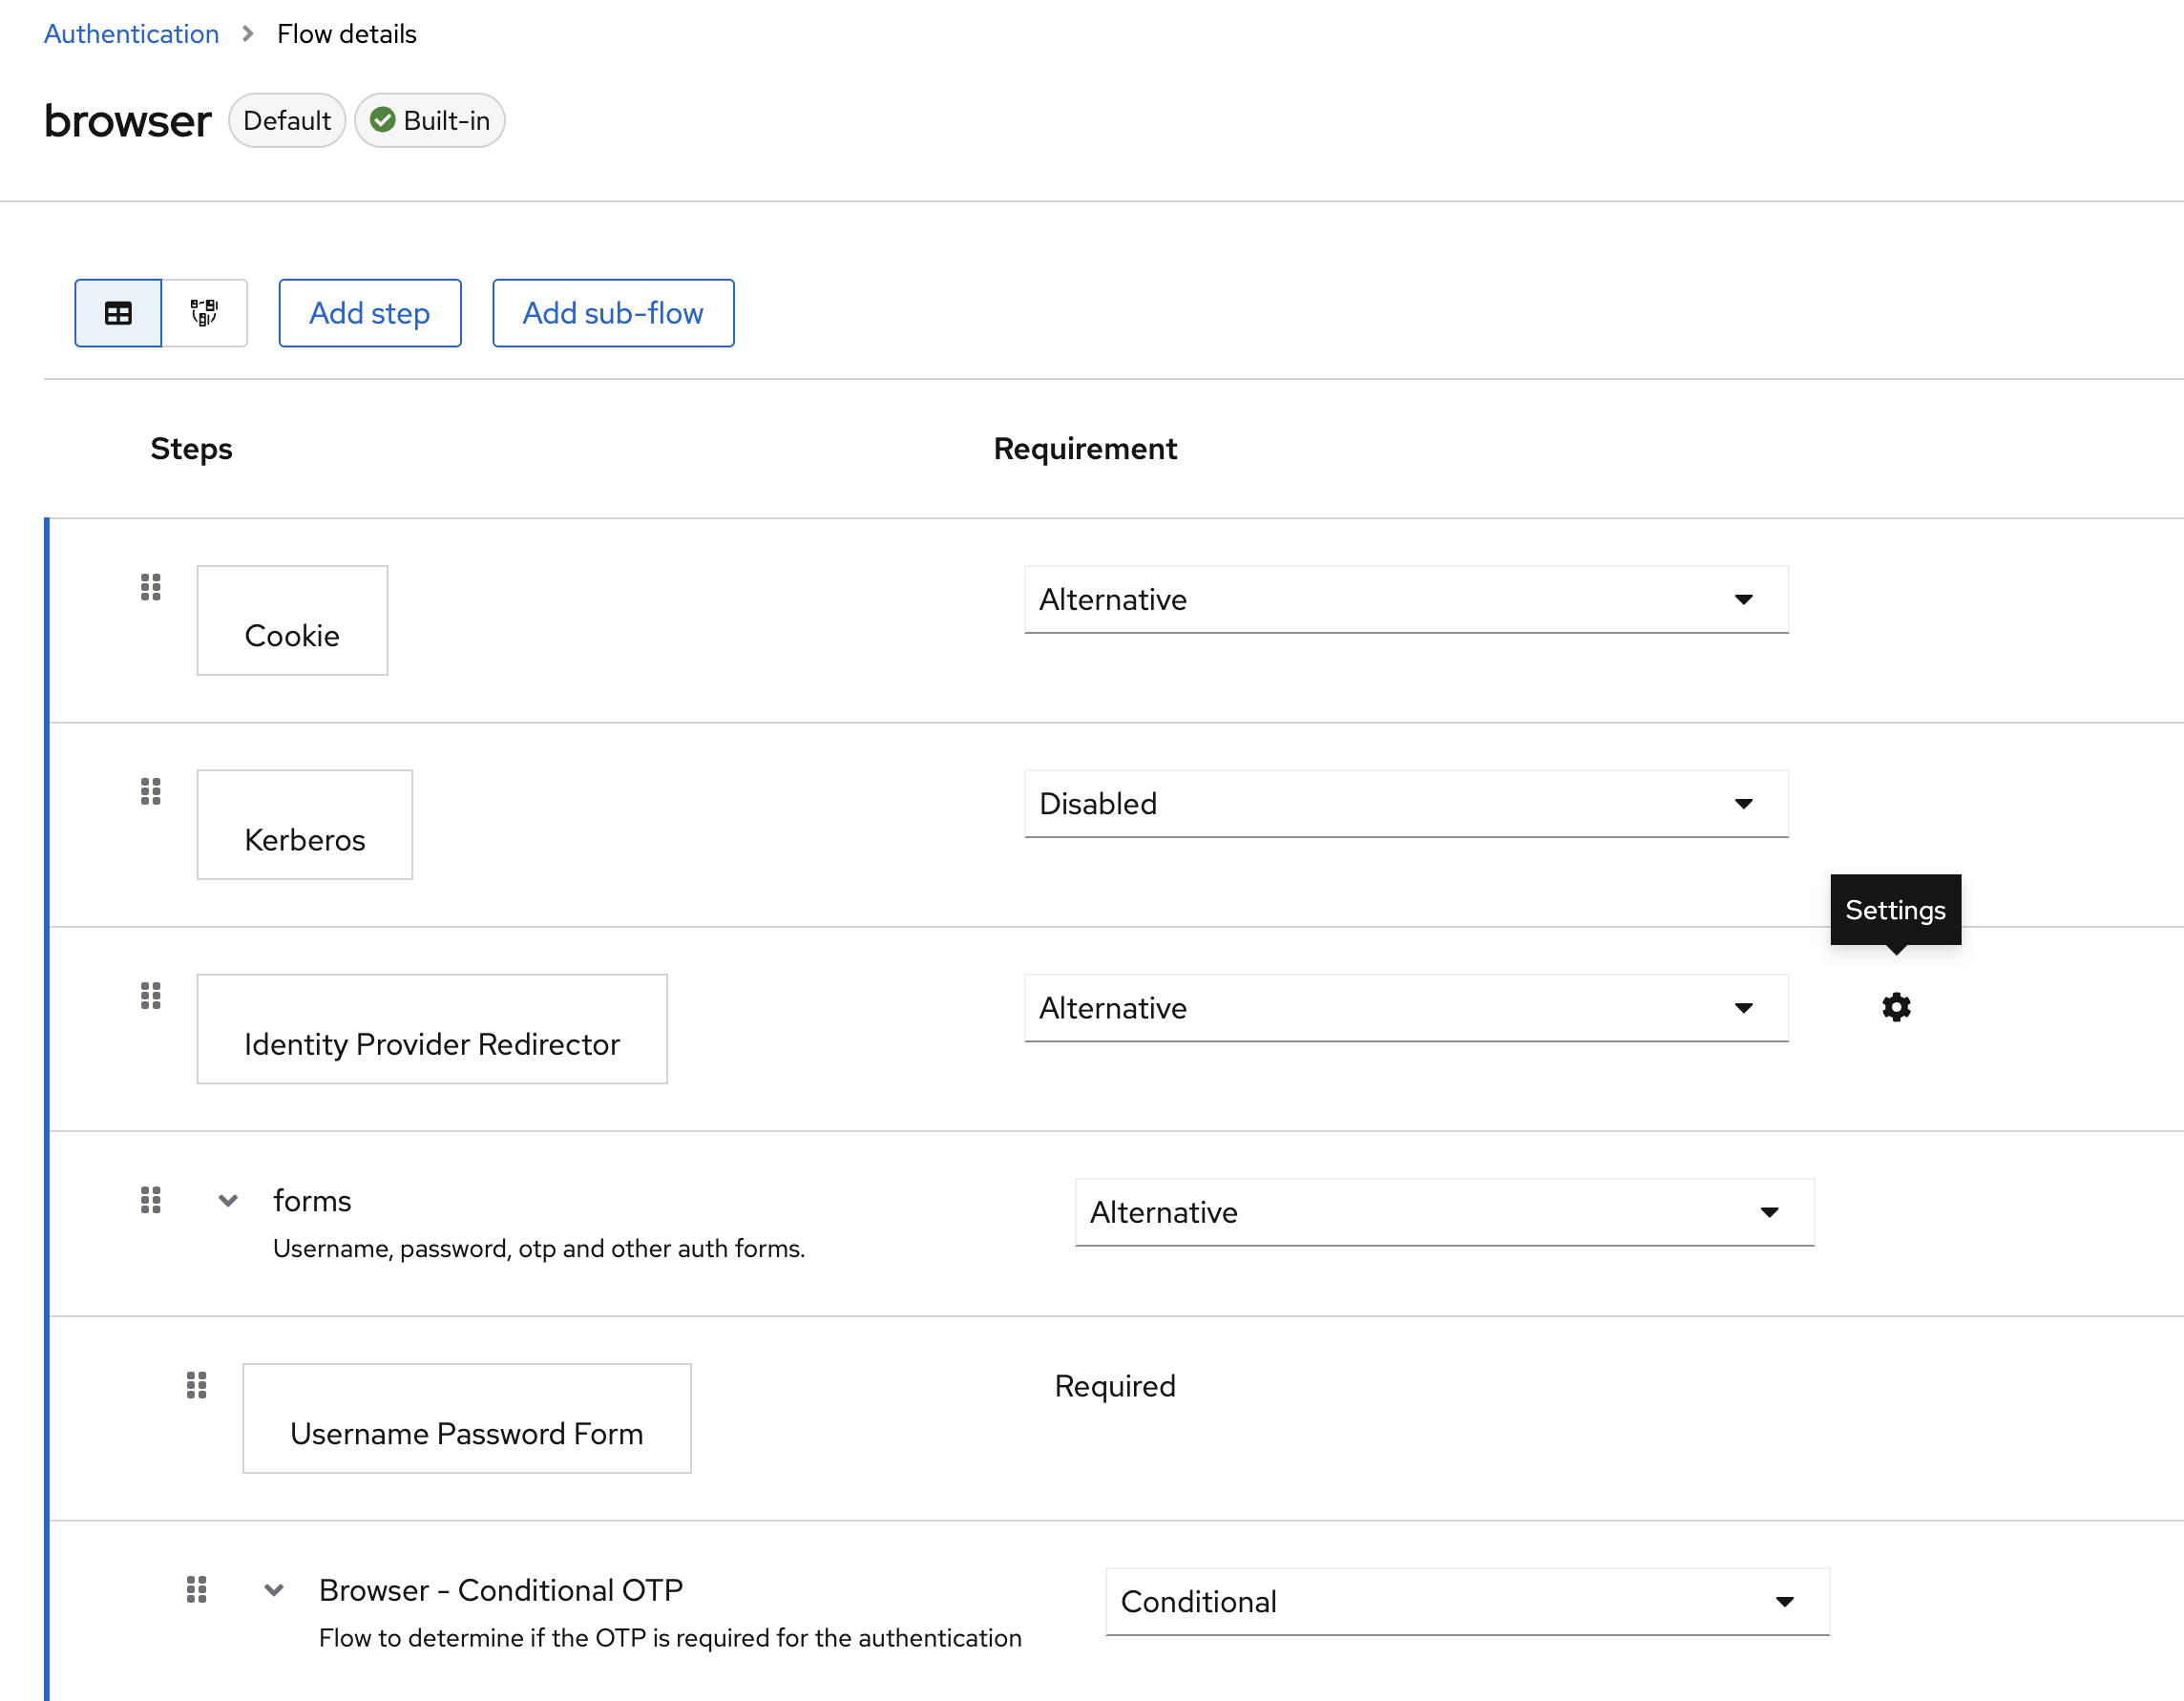Collapse Browser - Conditional OTP chevron
The width and height of the screenshot is (2184, 1701).
tap(274, 1590)
